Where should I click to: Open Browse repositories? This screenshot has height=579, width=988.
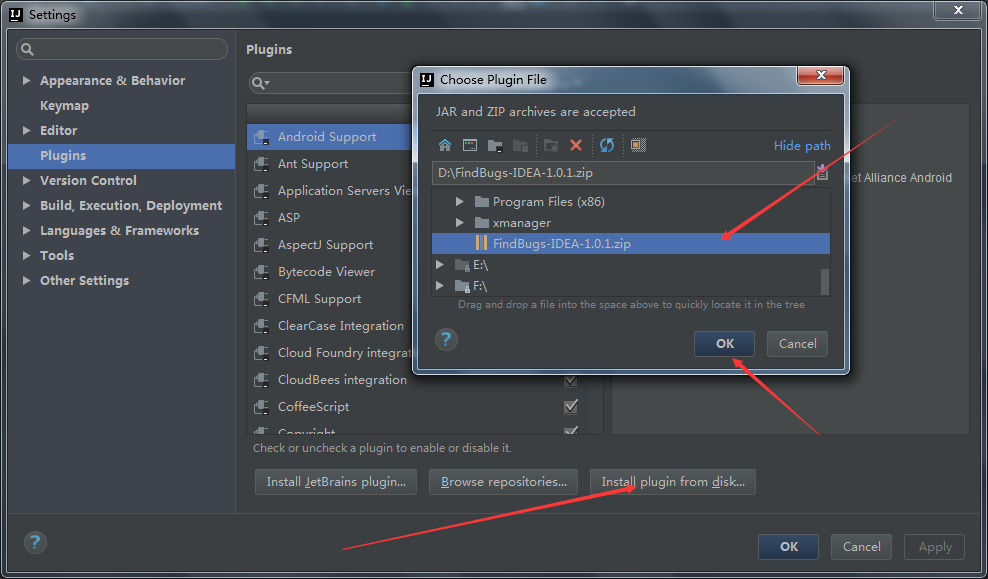503,482
